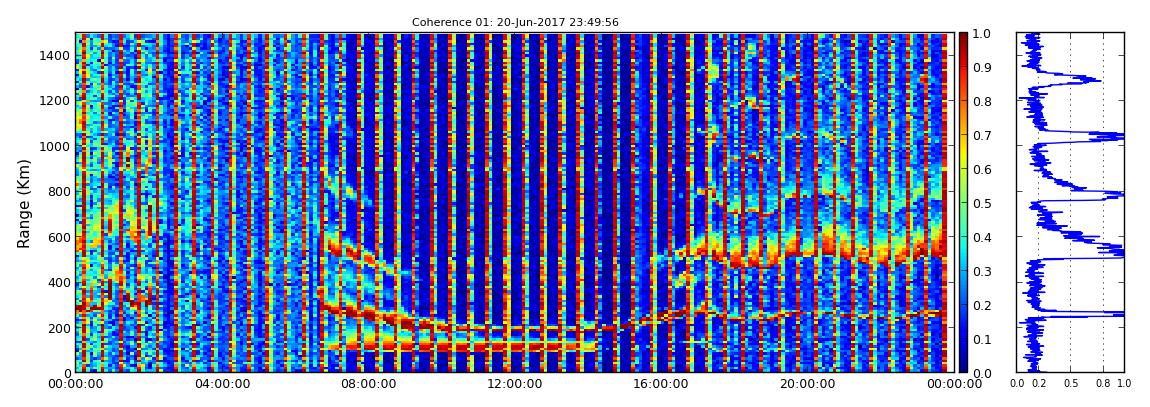Click the 1000 range tick label
This screenshot has width=1150, height=407.
[54, 147]
